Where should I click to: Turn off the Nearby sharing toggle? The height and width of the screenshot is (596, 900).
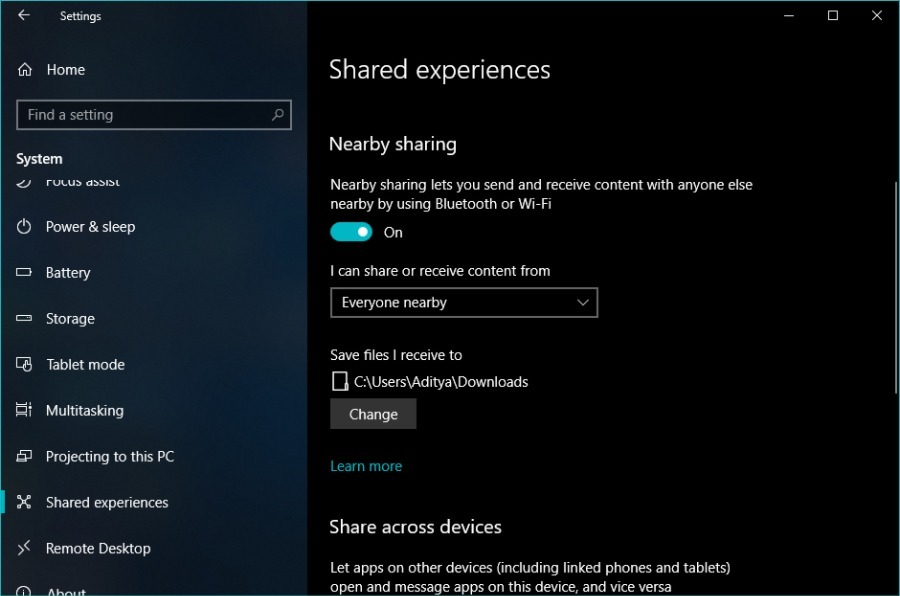pos(351,232)
